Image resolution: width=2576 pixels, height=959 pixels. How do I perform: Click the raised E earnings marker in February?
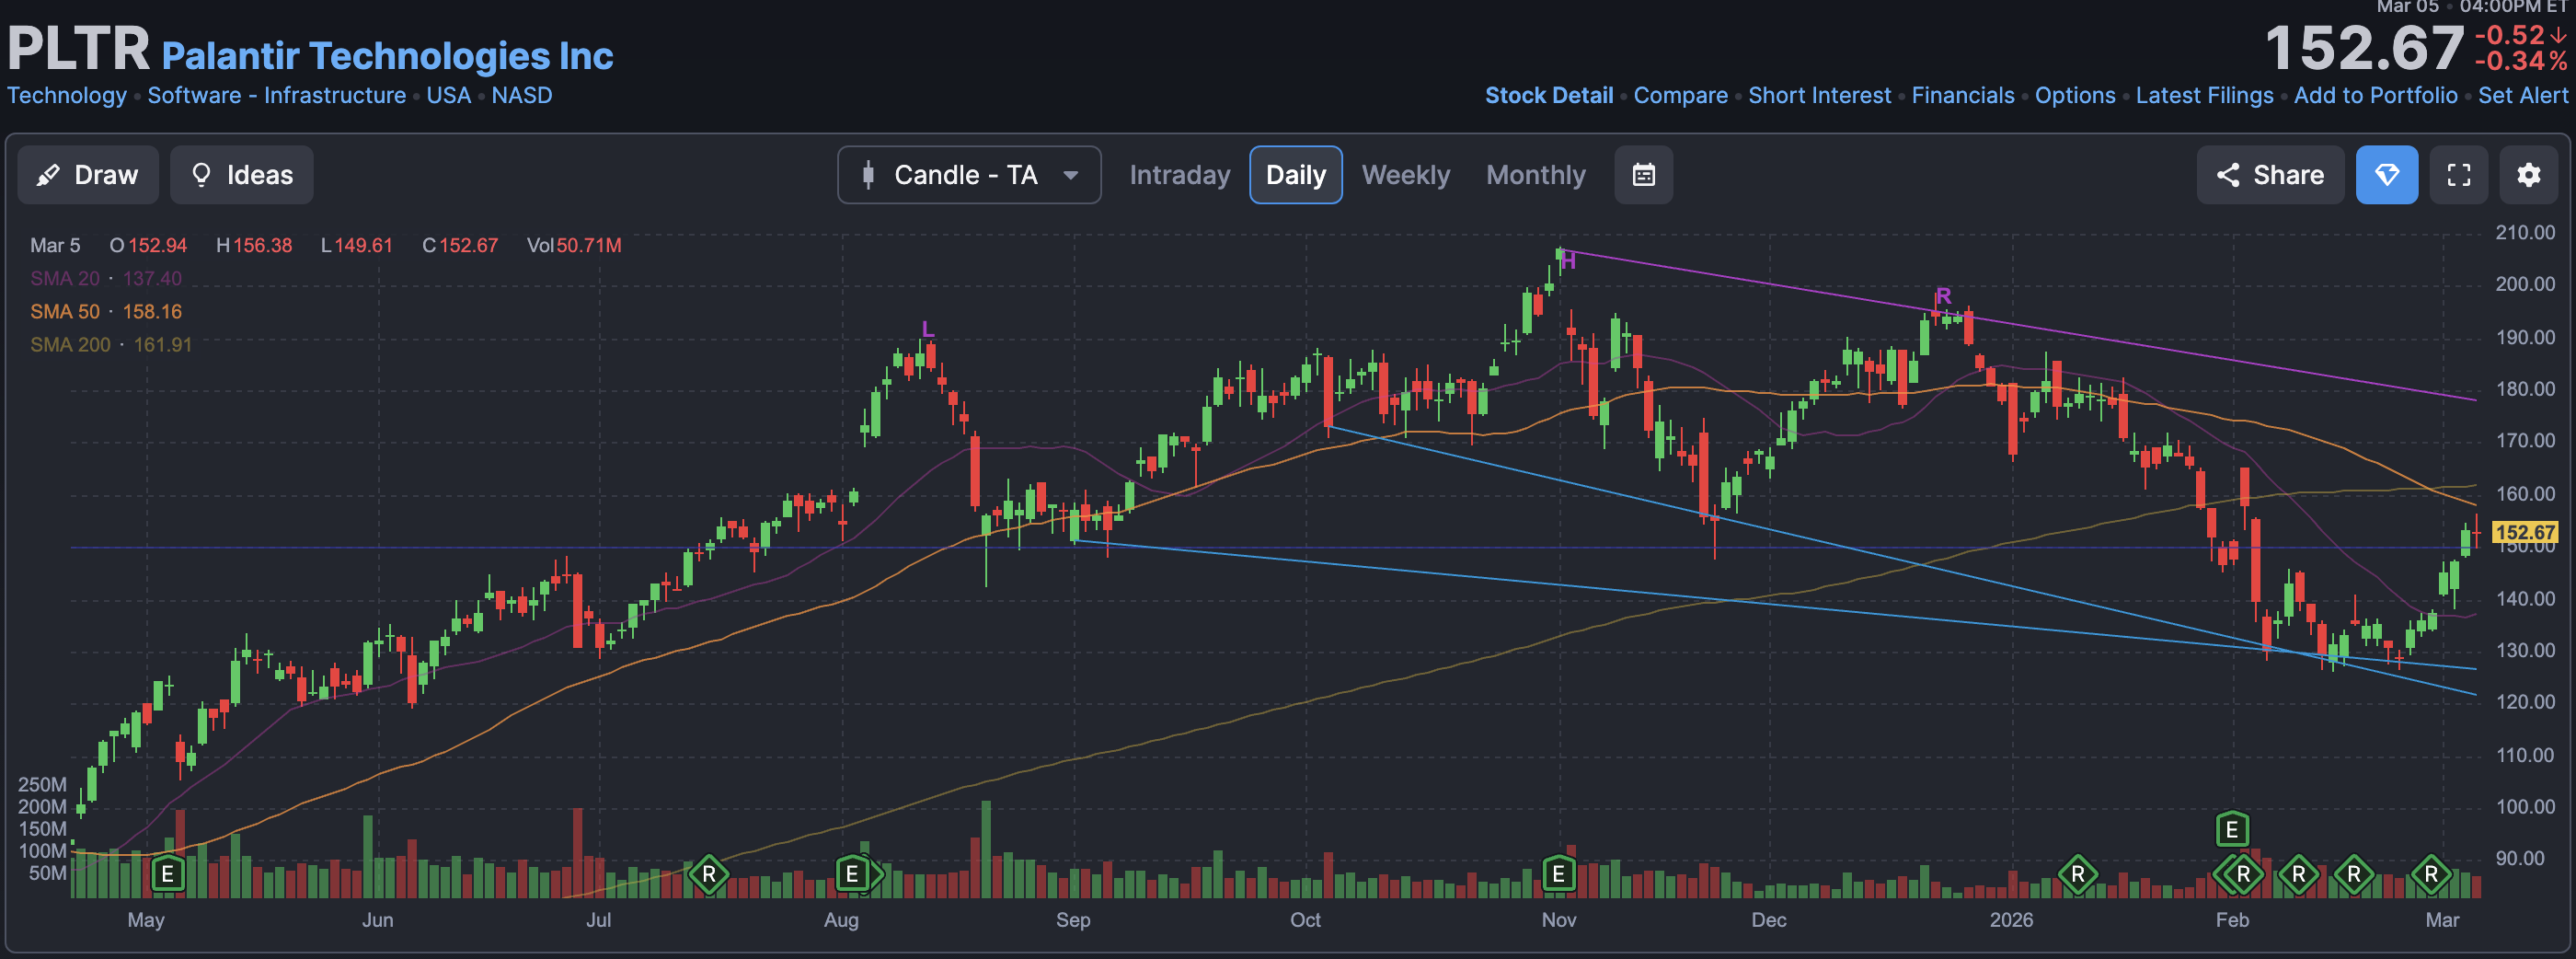[2232, 829]
